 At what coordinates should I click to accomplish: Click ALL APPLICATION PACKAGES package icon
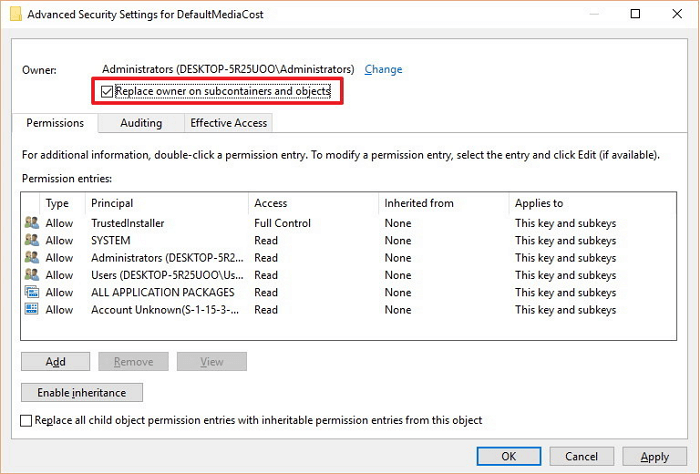point(32,292)
